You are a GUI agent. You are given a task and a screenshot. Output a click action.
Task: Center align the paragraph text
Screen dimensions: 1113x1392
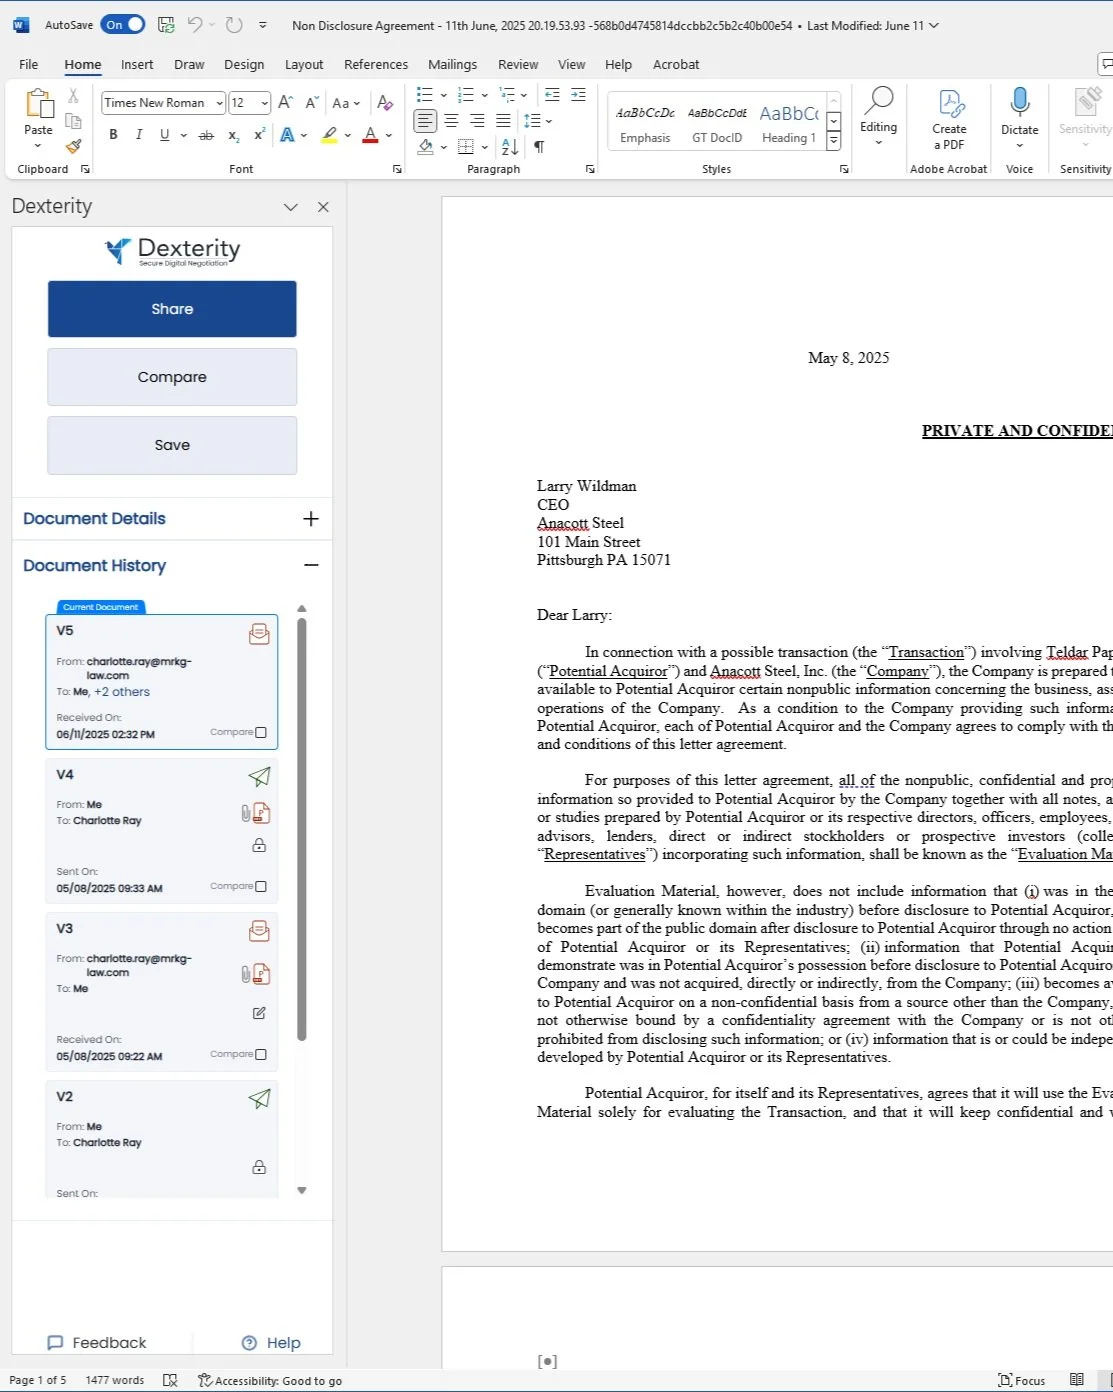[x=451, y=121]
